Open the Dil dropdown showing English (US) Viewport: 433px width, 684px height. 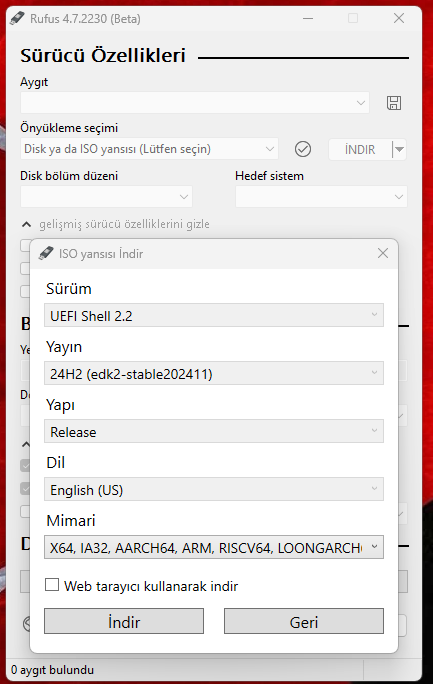214,489
